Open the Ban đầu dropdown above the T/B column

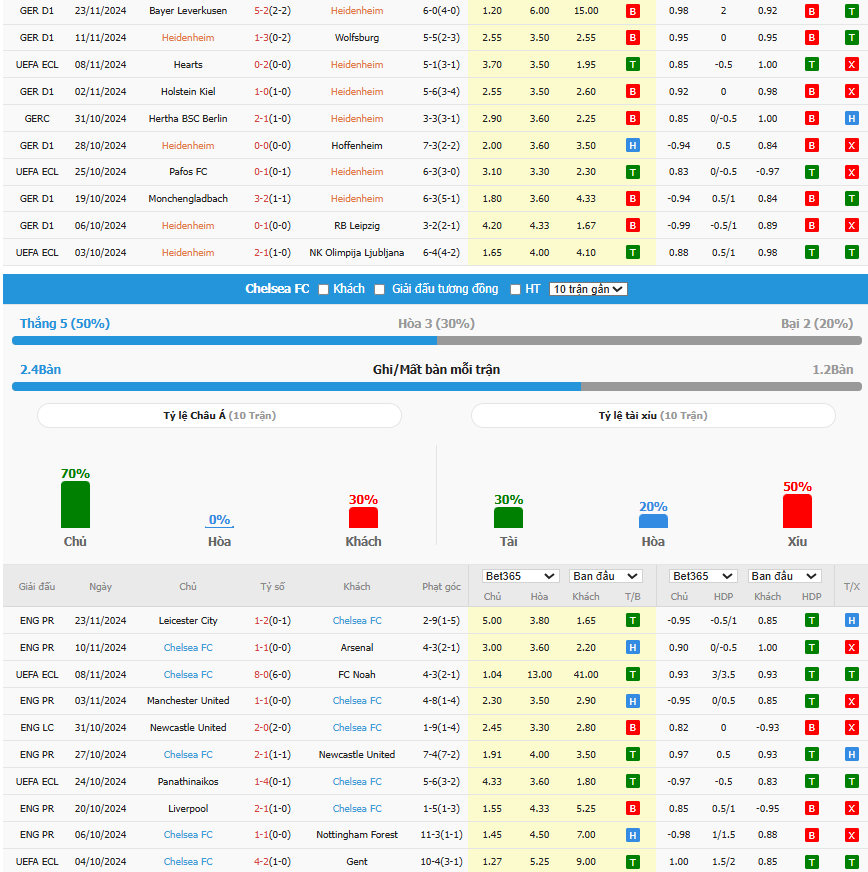[606, 576]
